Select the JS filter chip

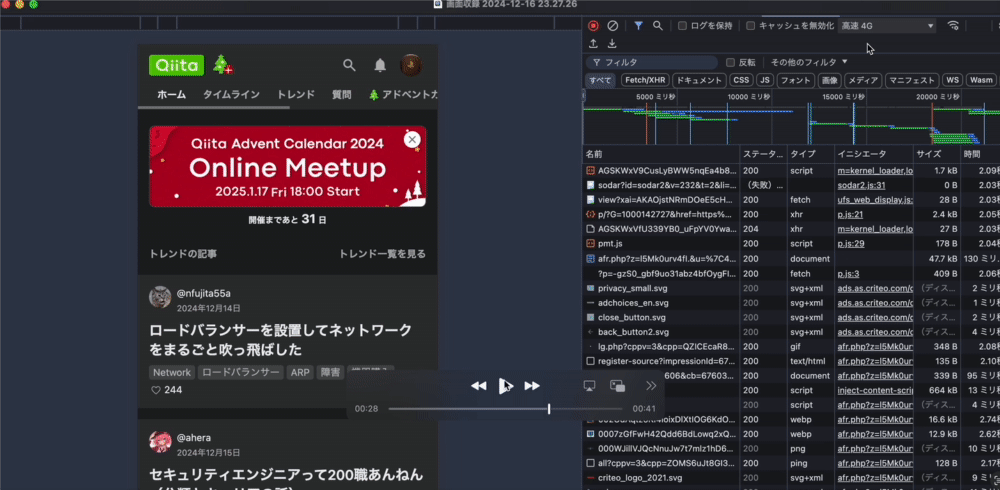(765, 80)
